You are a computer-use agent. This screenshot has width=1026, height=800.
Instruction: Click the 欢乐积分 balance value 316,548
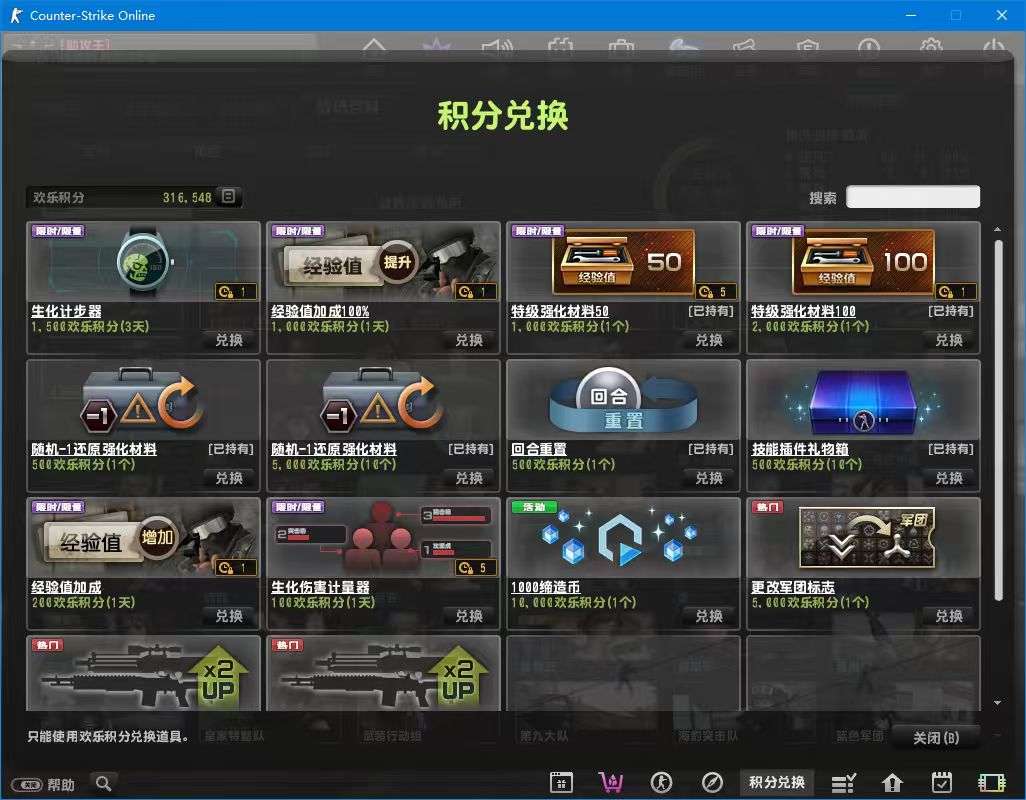coord(187,197)
